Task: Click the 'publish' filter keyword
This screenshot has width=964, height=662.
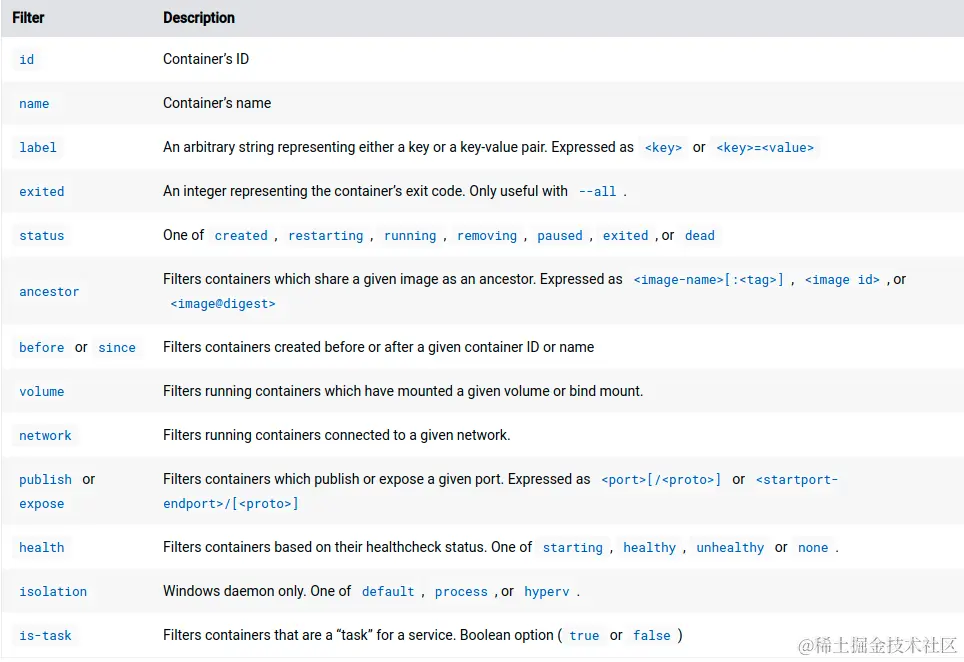Action: [x=46, y=480]
